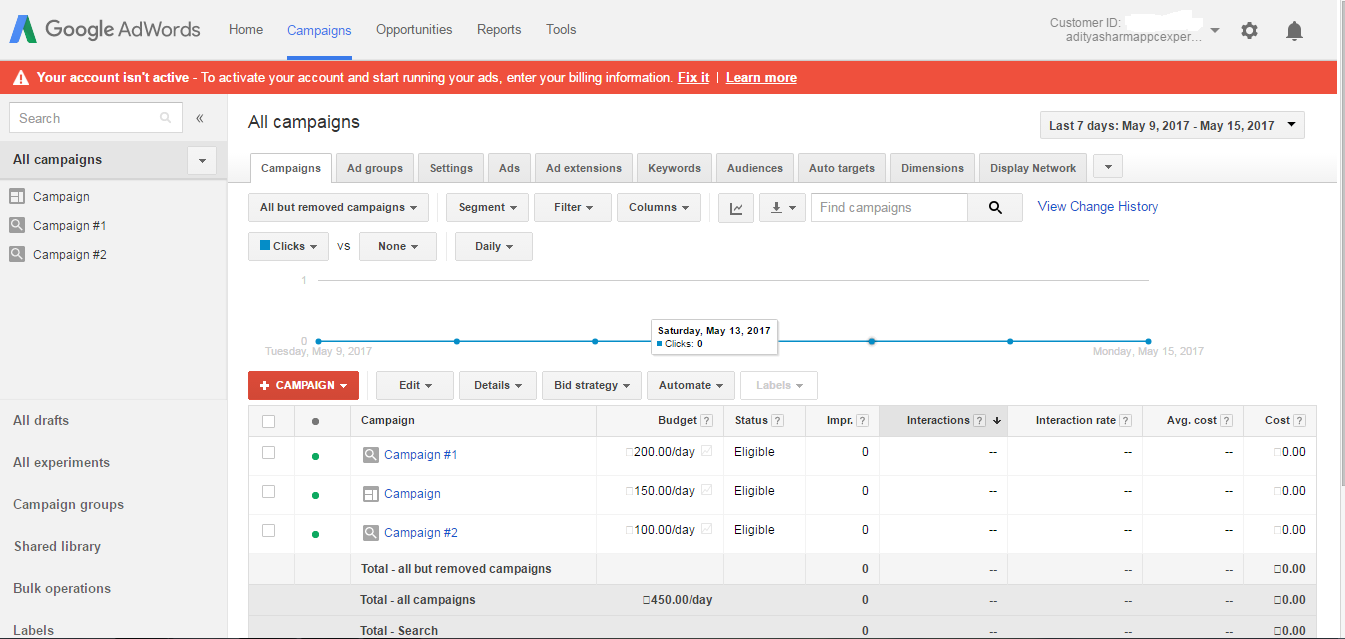This screenshot has width=1345, height=639.
Task: Click Impr. column help question mark
Action: [x=863, y=421]
